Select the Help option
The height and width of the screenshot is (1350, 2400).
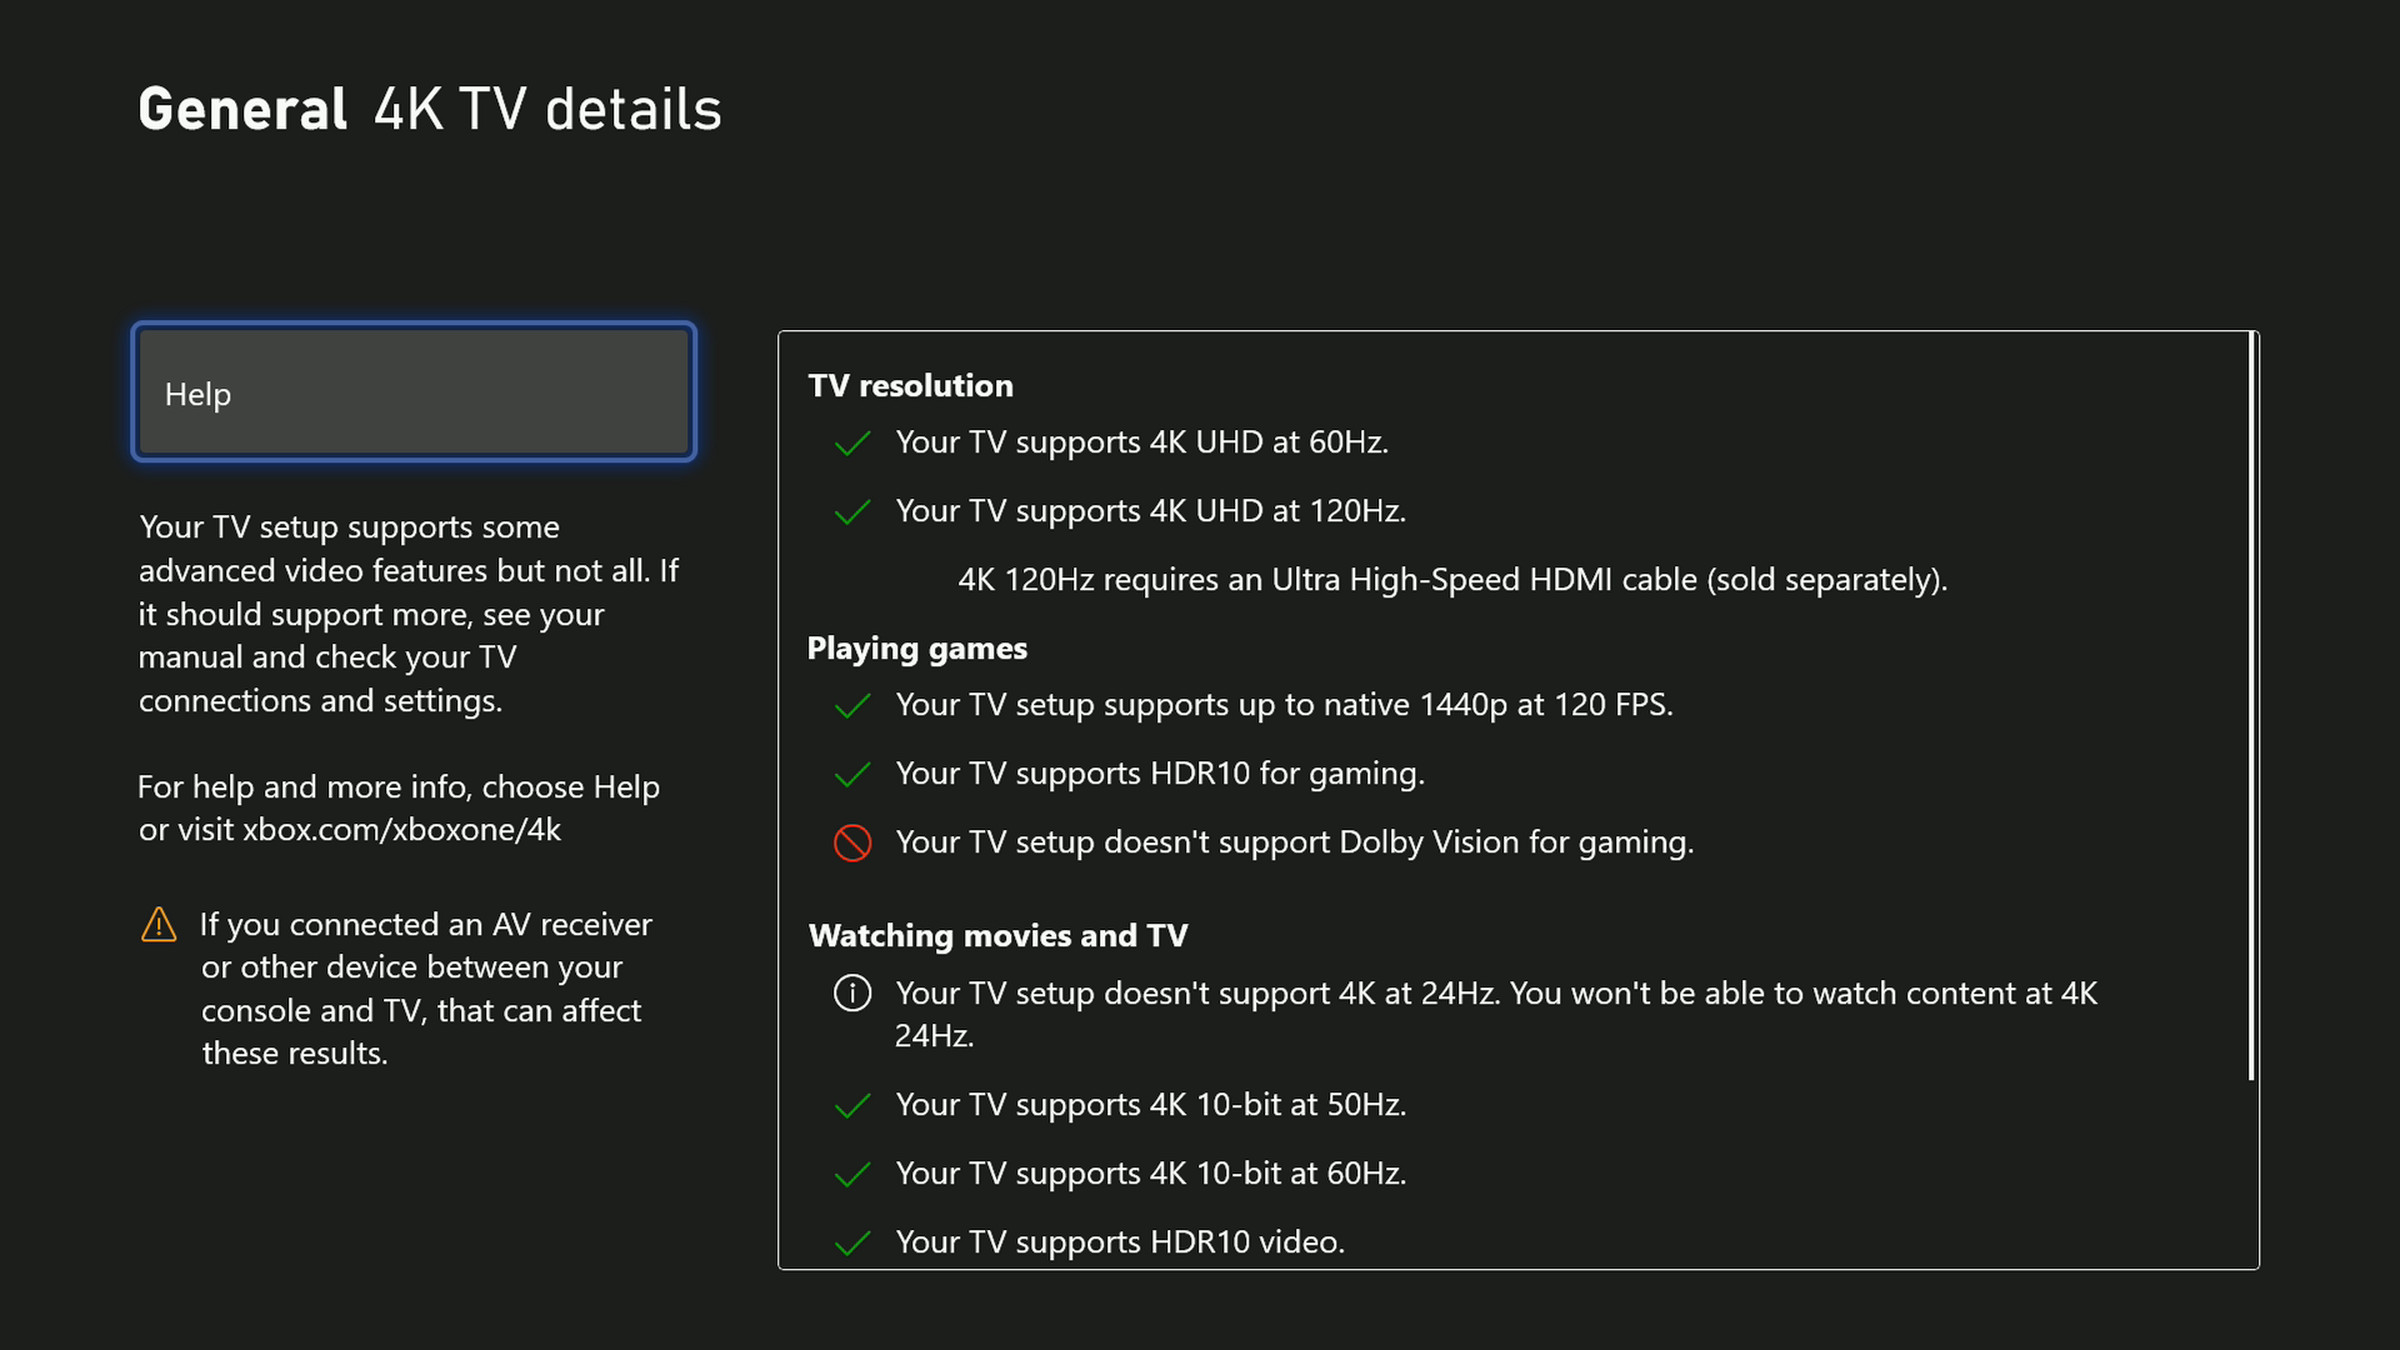[414, 393]
